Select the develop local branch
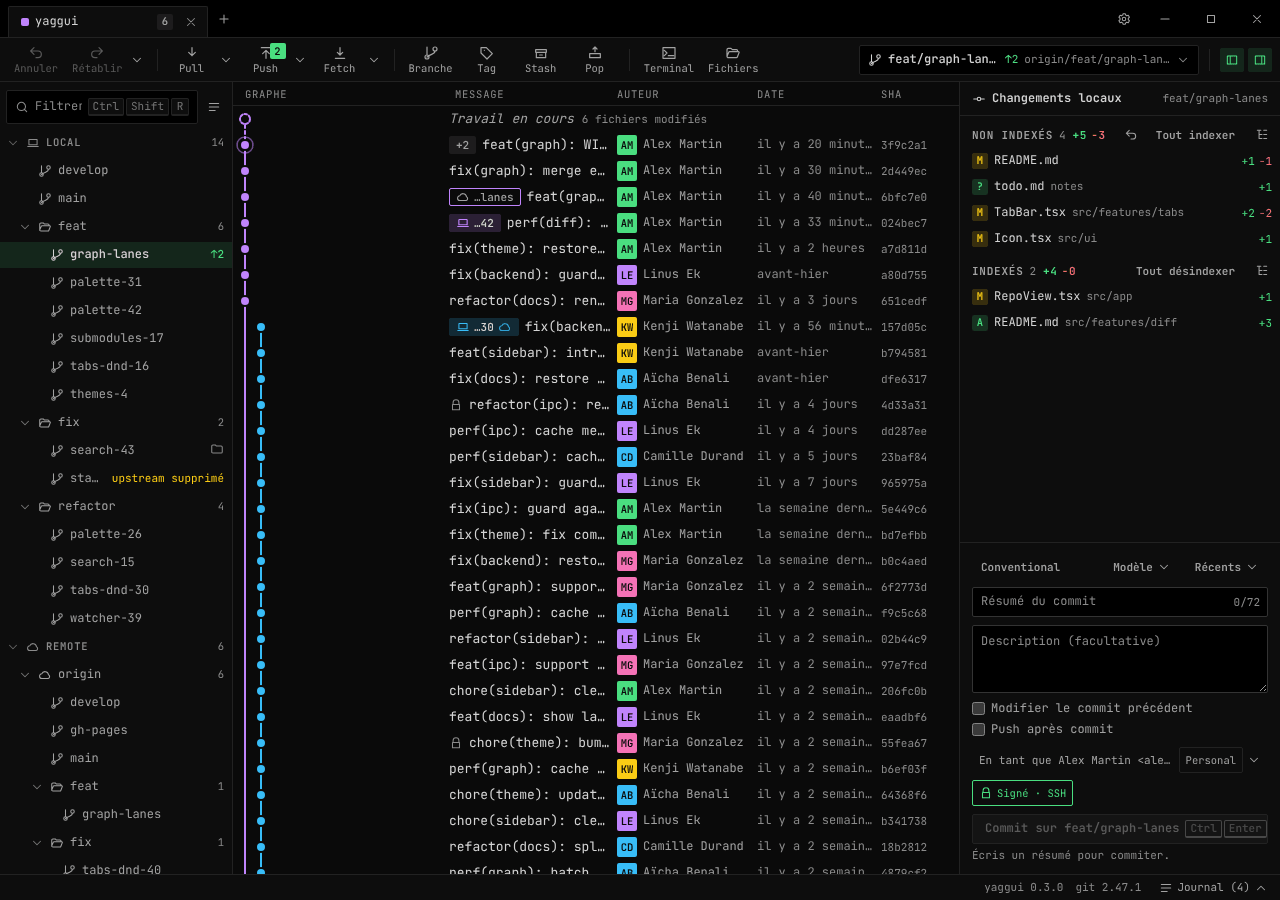 [x=116, y=170]
